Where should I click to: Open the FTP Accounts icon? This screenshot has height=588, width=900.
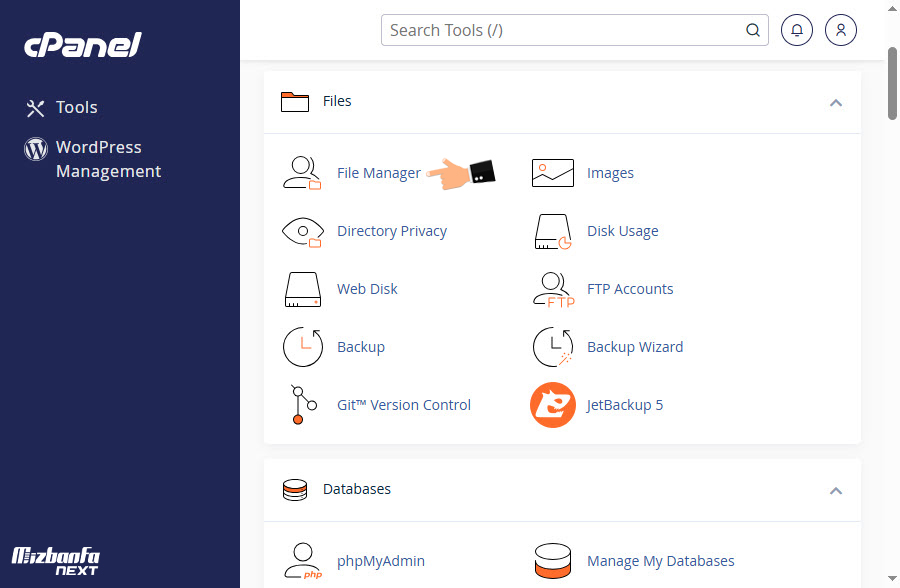point(552,289)
